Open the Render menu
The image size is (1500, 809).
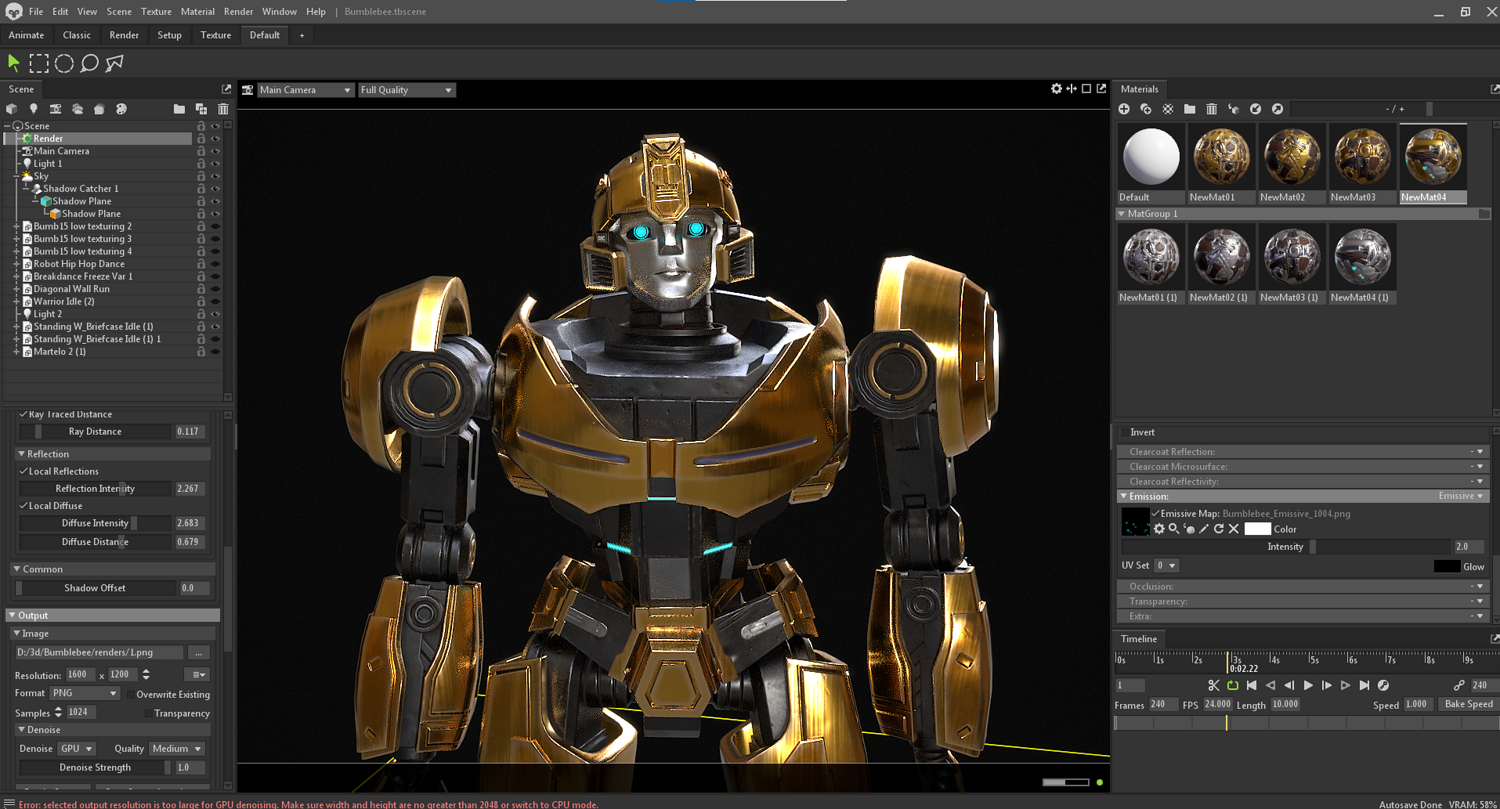(238, 12)
